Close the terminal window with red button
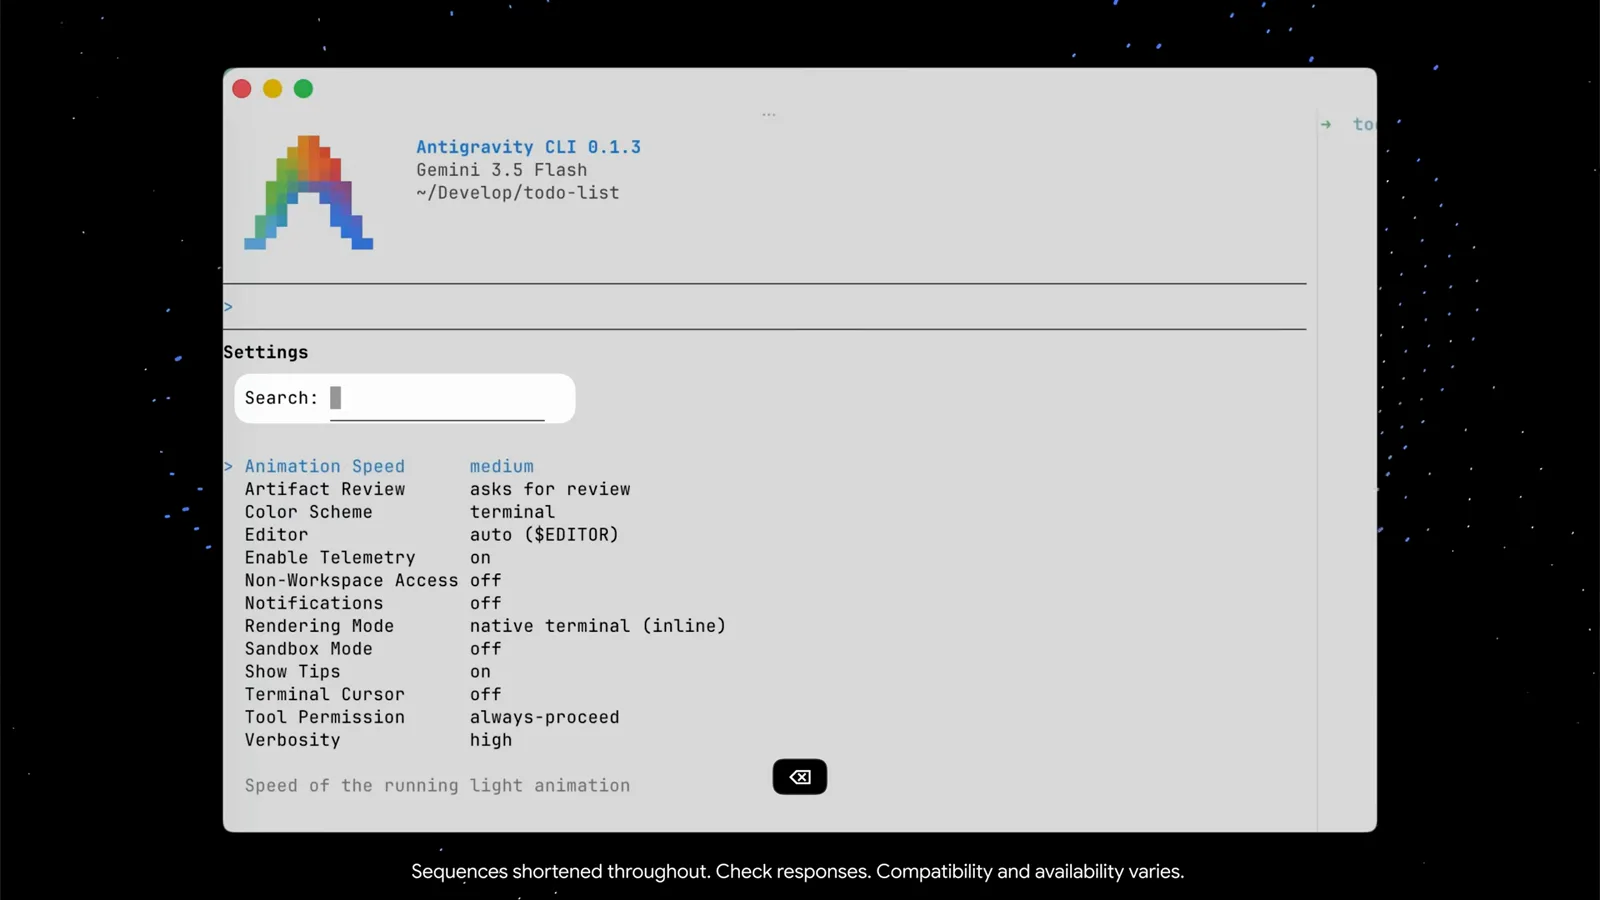1600x900 pixels. 242,89
